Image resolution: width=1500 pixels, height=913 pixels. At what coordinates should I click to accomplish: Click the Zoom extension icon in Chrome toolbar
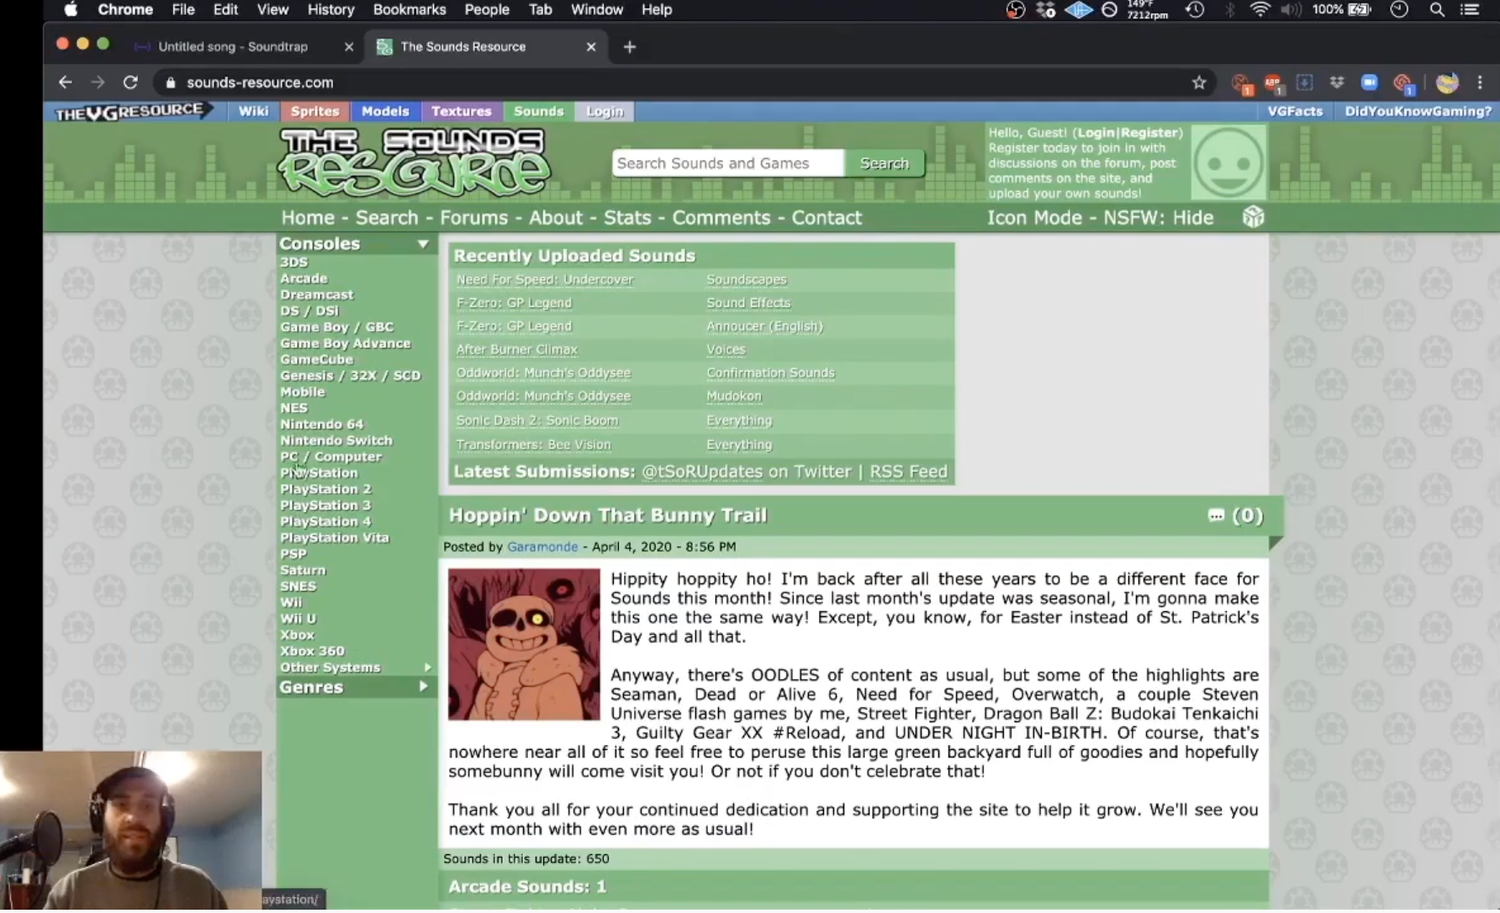click(x=1369, y=82)
